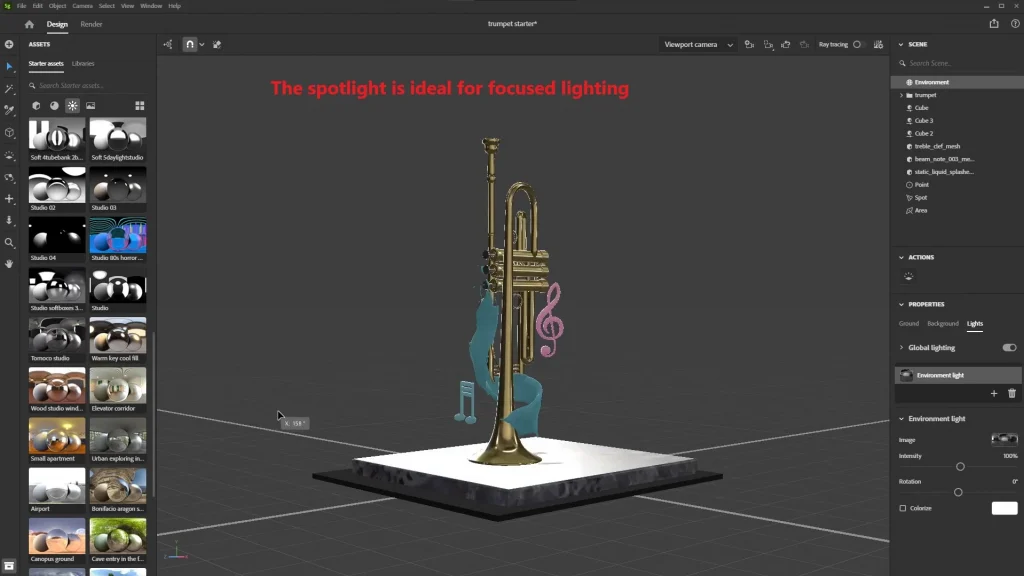This screenshot has width=1024, height=576.
Task: Choose the Studio 80s horror environment thumbnail
Action: [118, 235]
